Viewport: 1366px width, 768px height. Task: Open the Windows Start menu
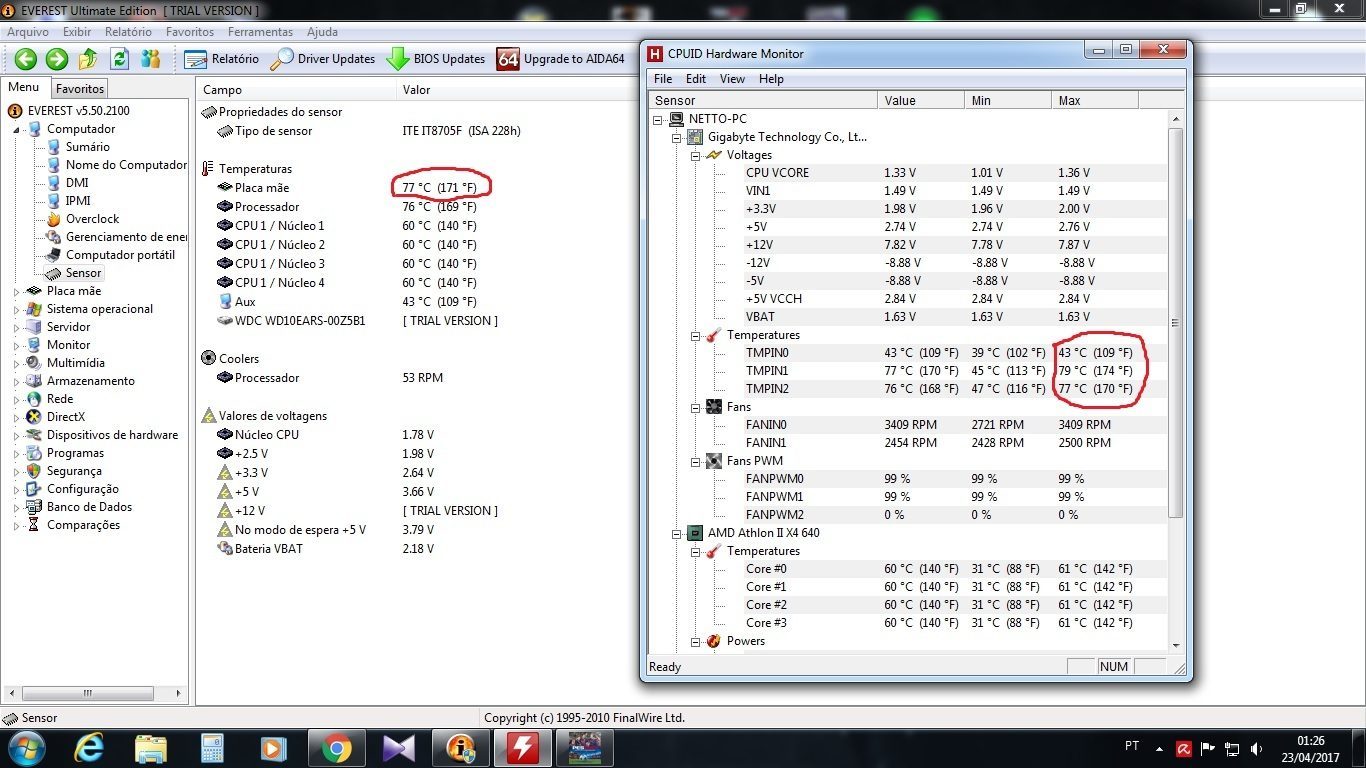tap(25, 748)
